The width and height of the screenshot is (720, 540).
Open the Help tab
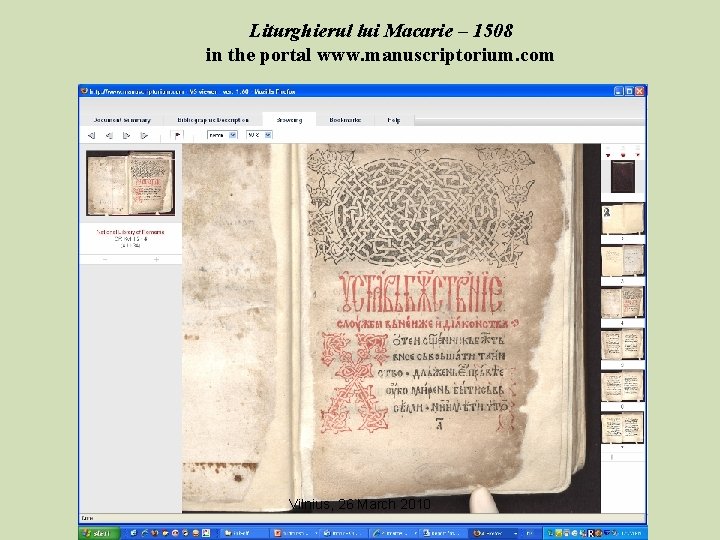point(394,120)
